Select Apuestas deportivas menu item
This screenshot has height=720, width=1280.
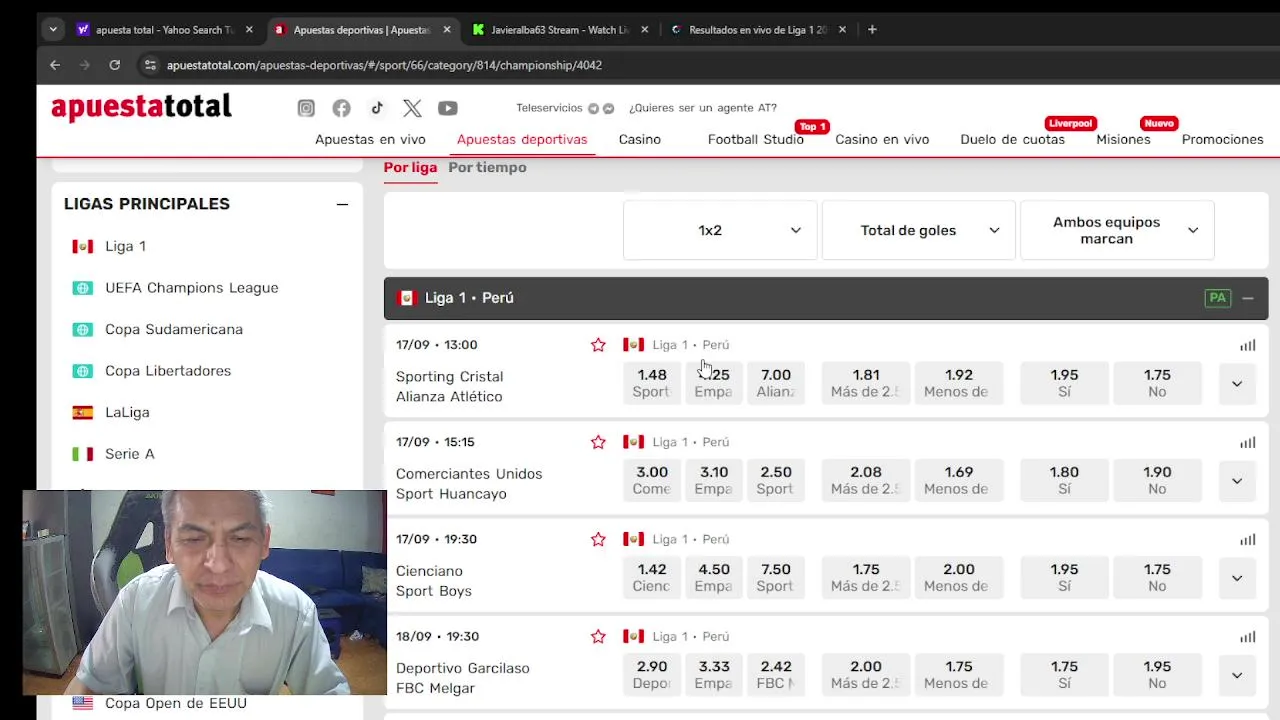(x=522, y=139)
